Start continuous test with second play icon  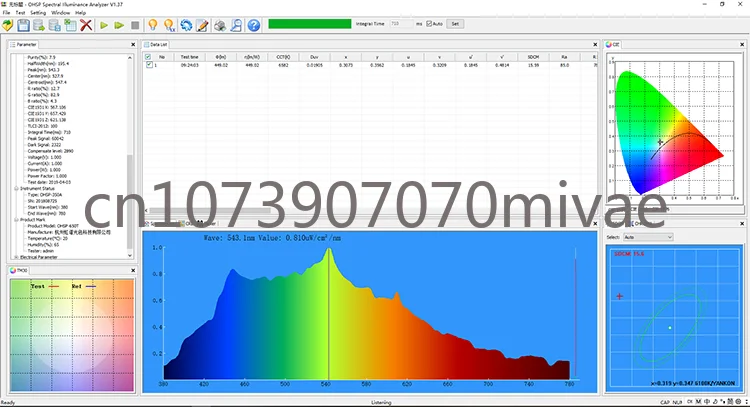[119, 25]
